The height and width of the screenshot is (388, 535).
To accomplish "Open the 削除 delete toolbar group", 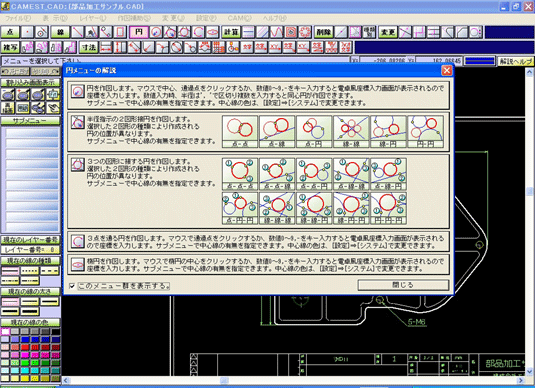I will click(324, 32).
